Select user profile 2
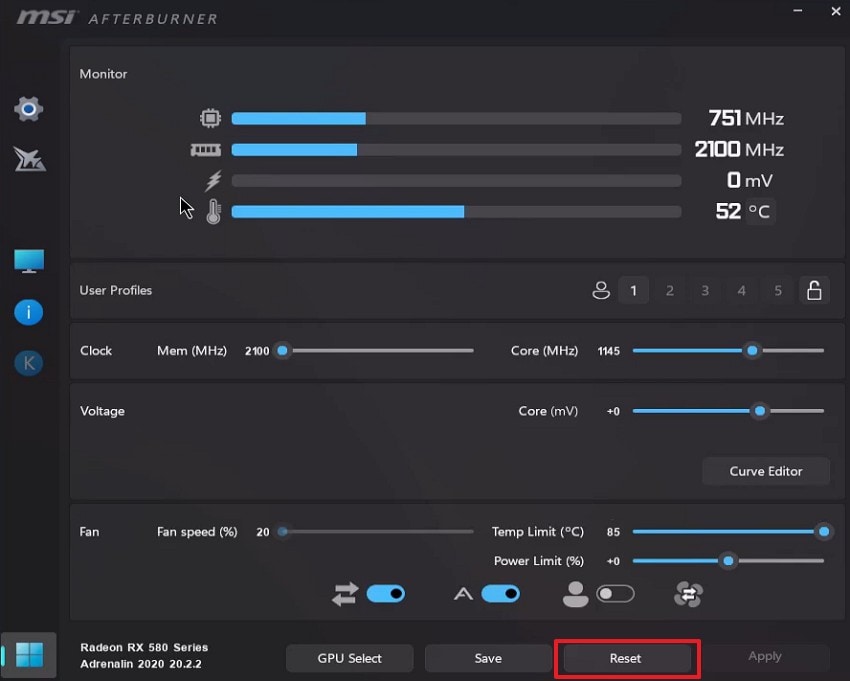 click(669, 291)
